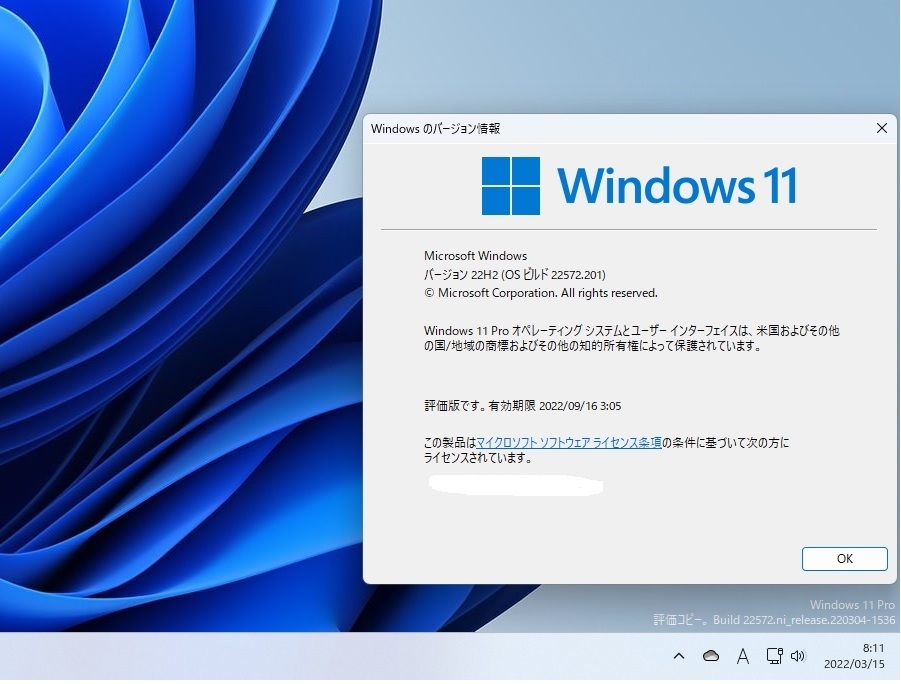Select the 'Microsoft Windows' text line
901x684 pixels.
475,256
